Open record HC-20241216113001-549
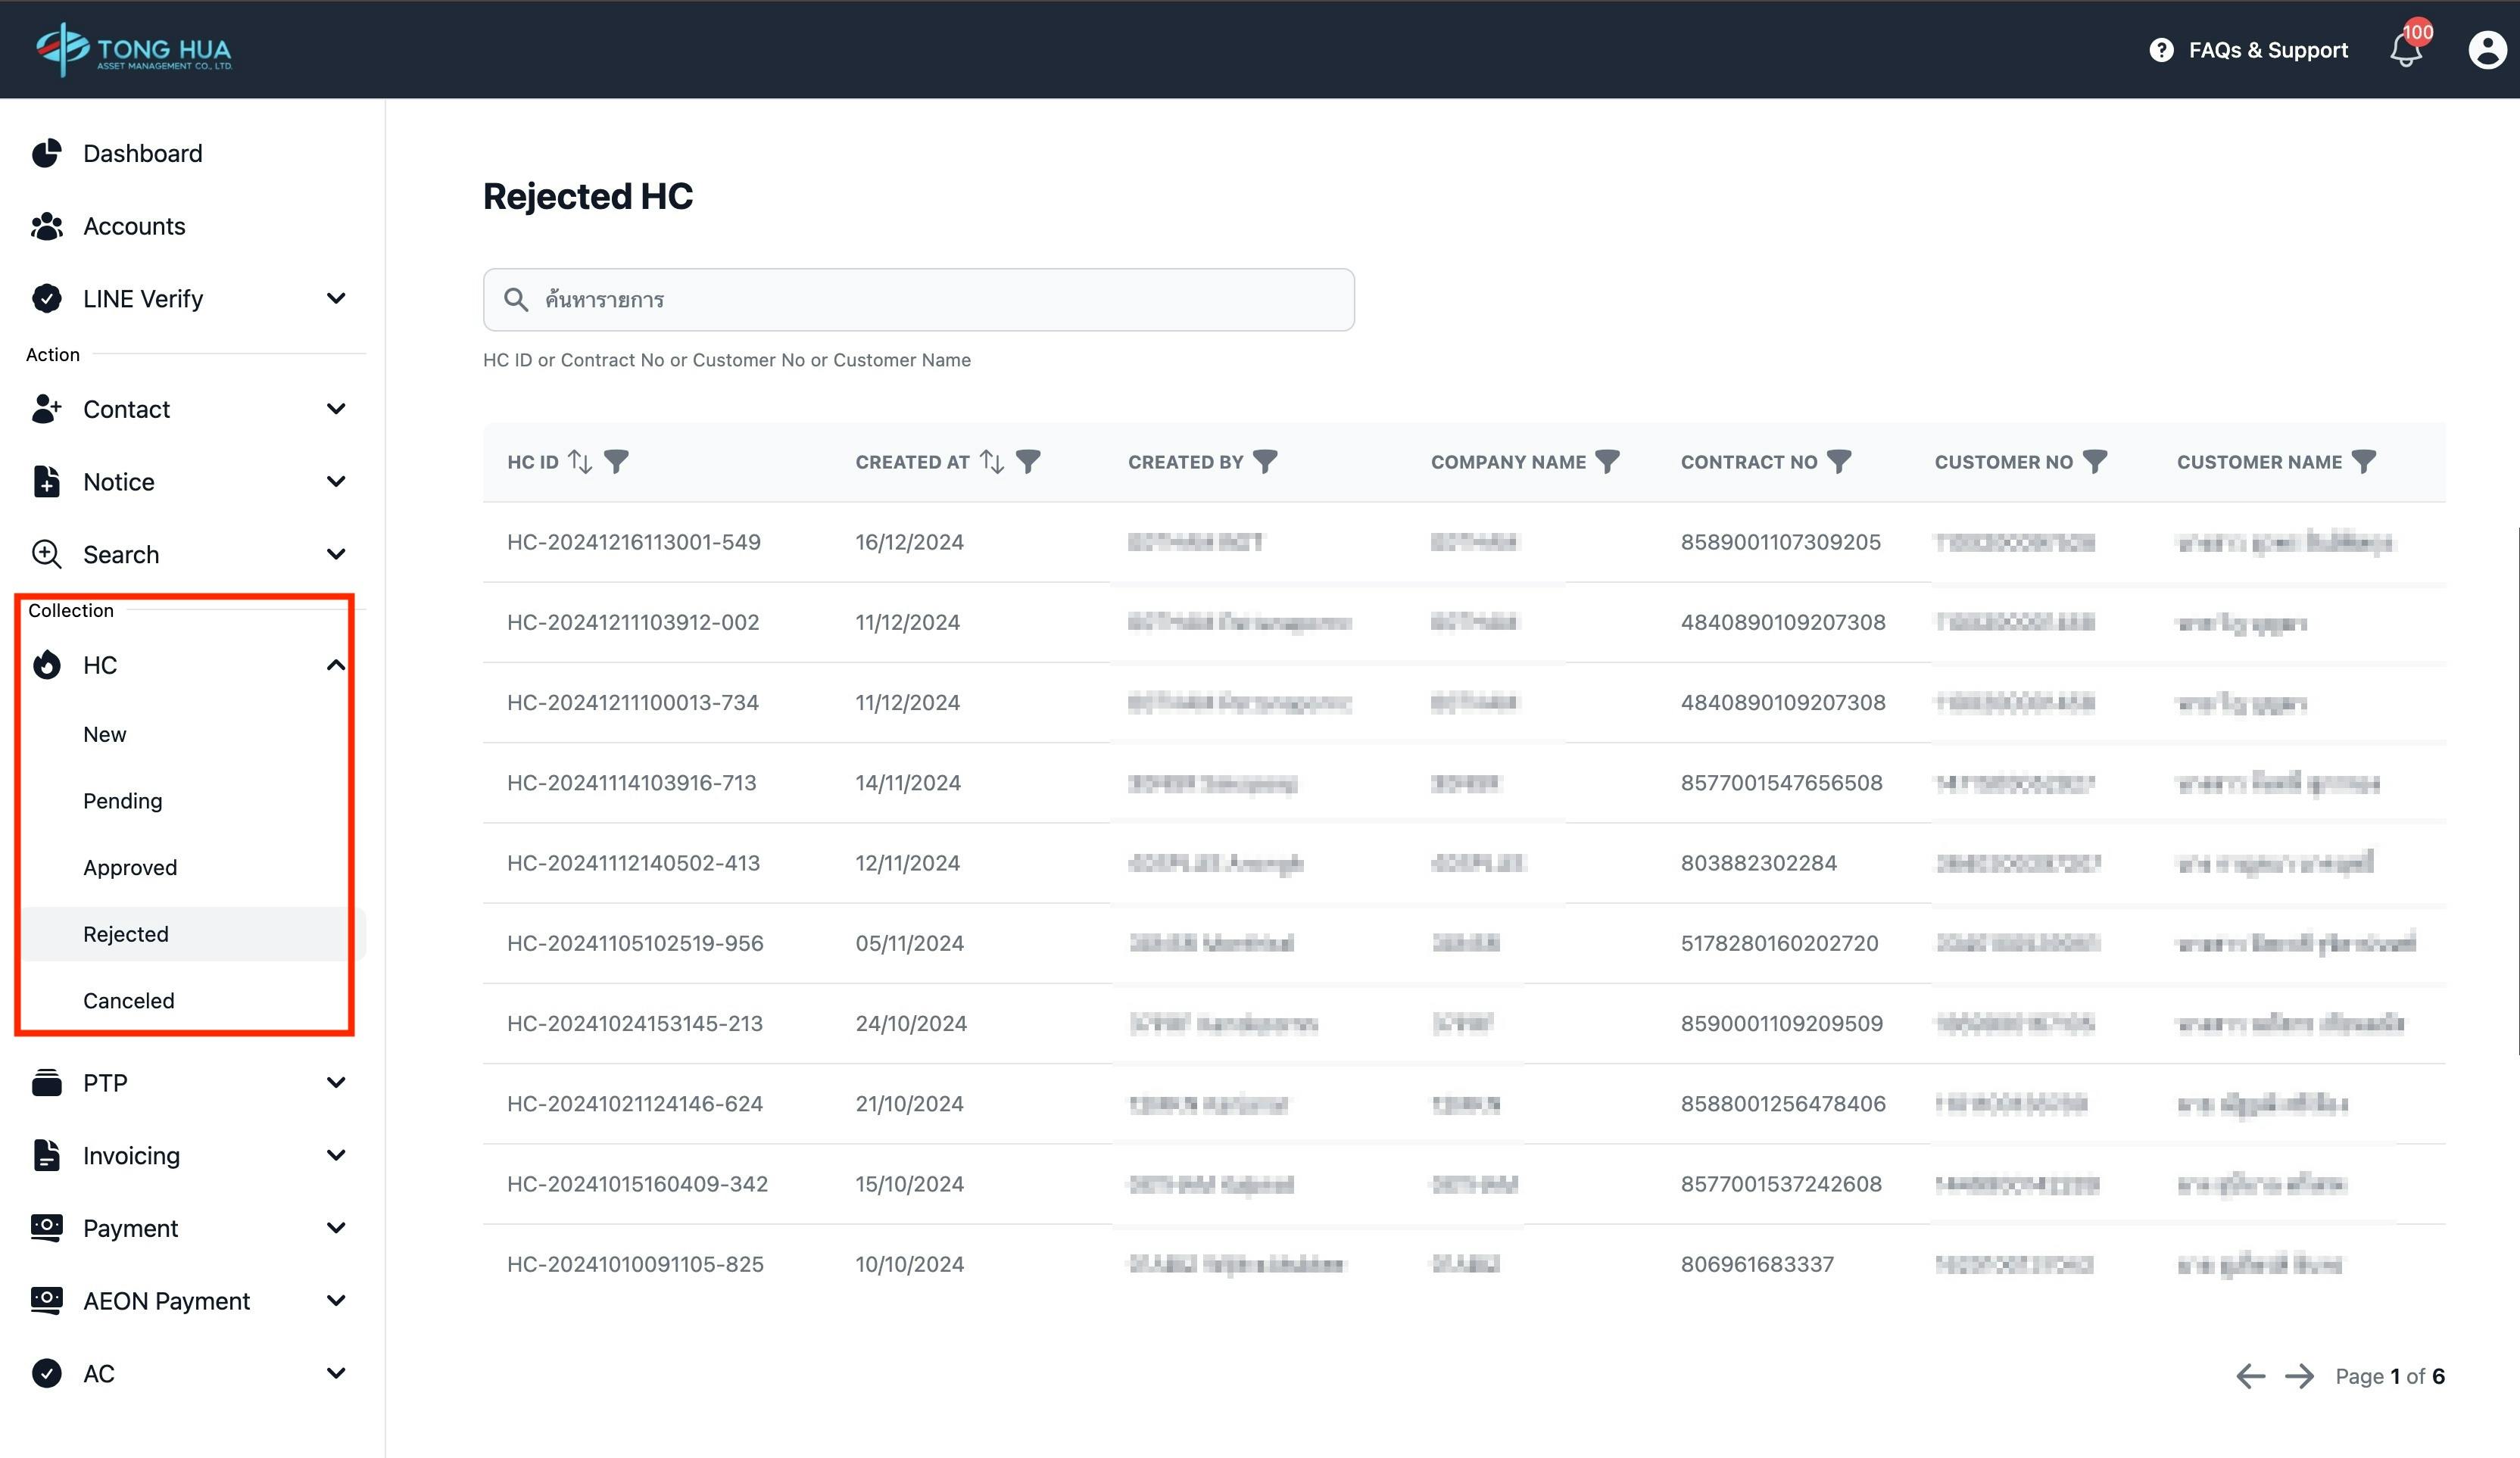Viewport: 2520px width, 1458px height. click(633, 542)
